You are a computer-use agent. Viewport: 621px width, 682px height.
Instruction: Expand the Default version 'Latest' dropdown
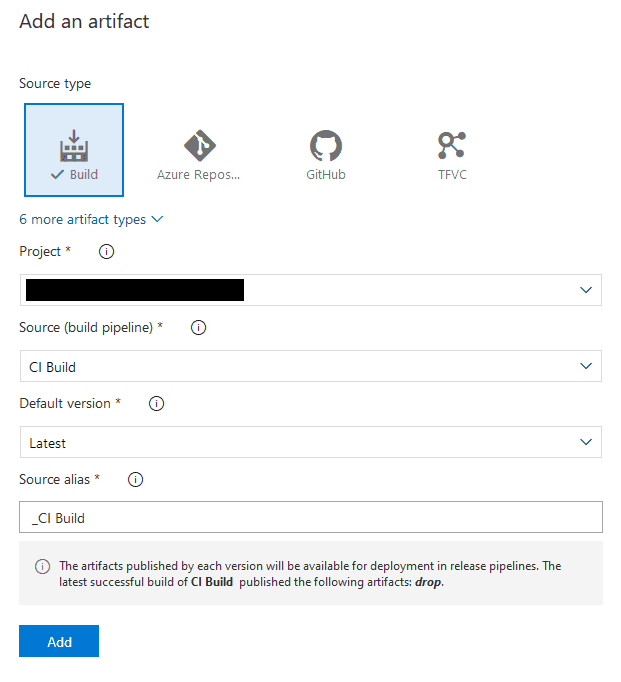[310, 442]
